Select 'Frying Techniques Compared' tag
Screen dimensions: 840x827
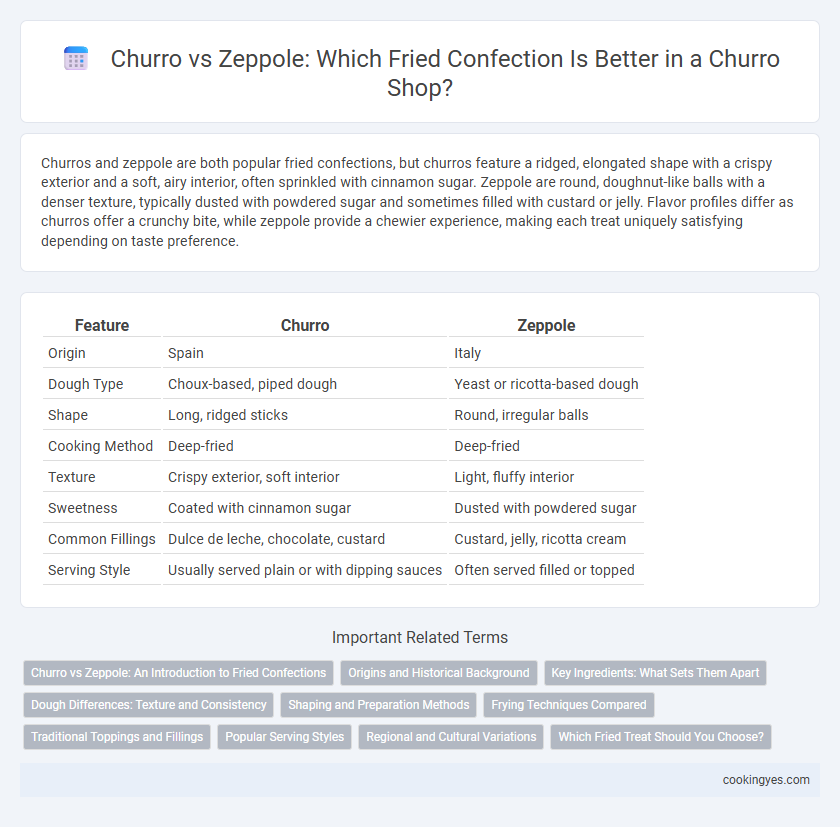point(569,705)
